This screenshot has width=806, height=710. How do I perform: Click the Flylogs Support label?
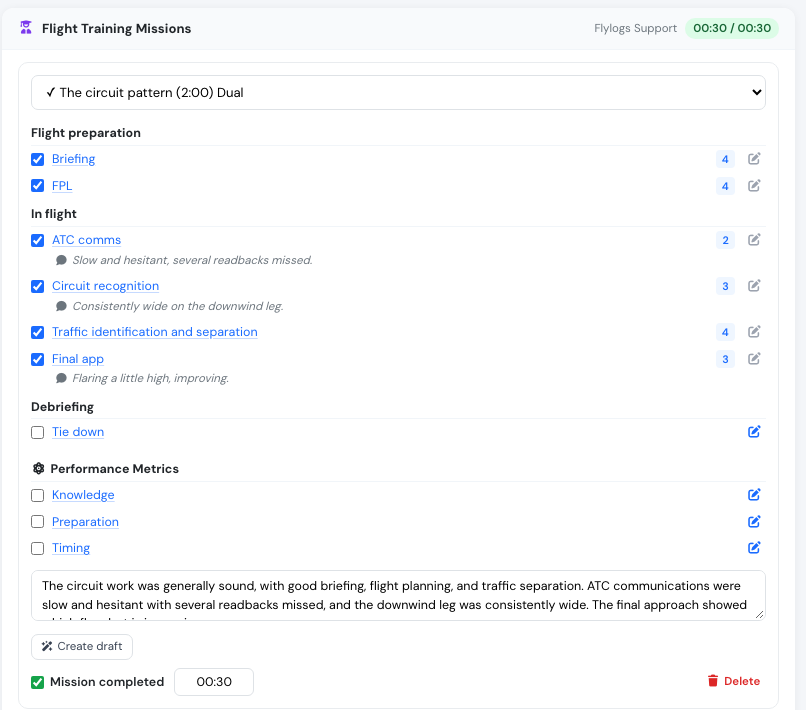point(635,28)
